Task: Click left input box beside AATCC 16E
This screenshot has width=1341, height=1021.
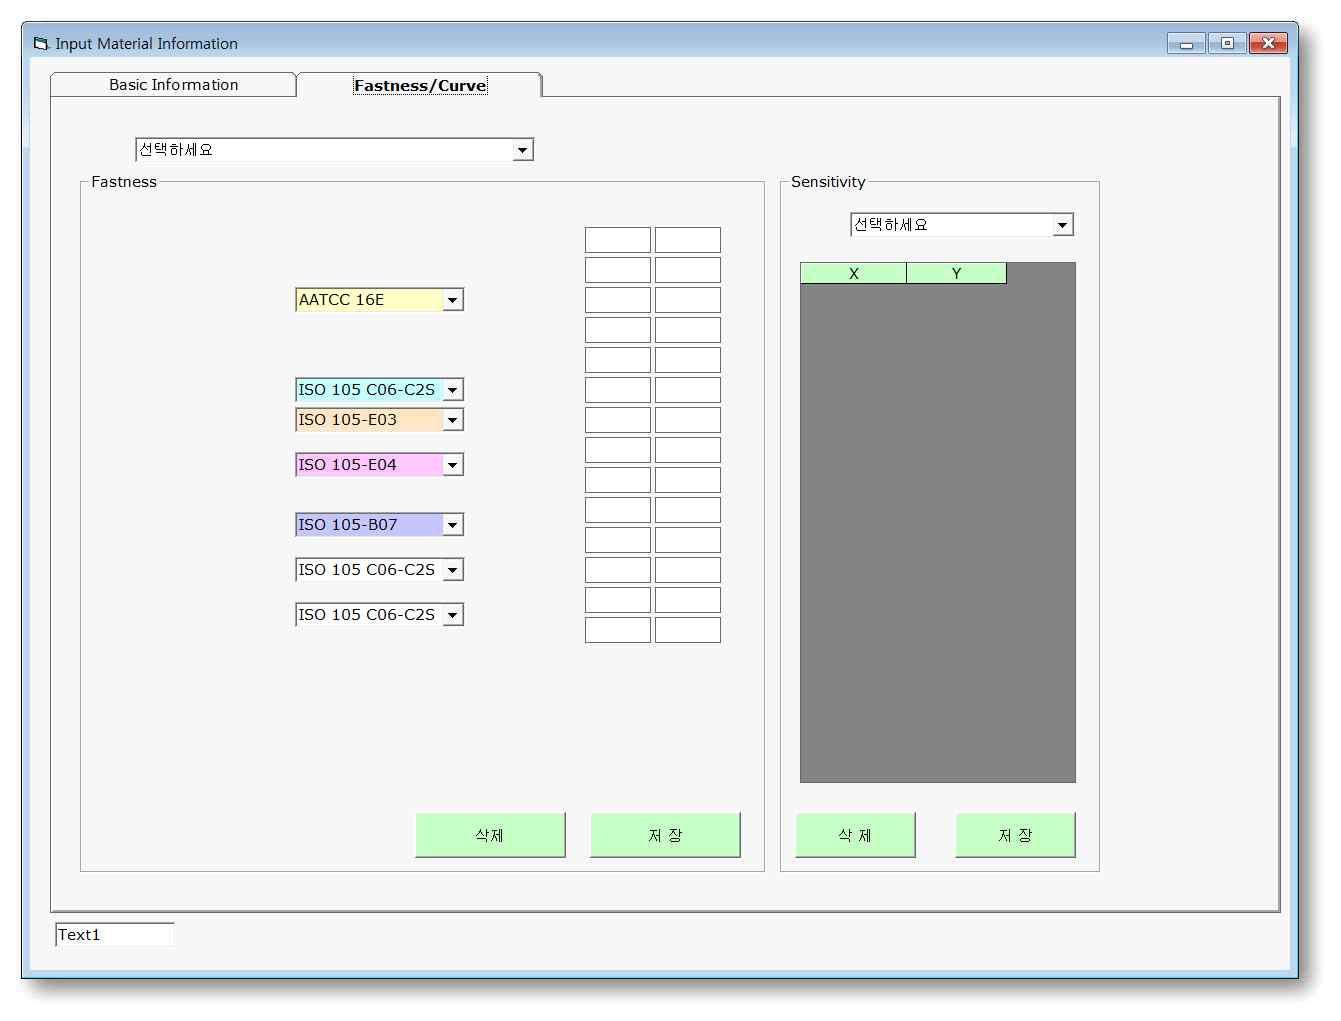Action: point(618,300)
